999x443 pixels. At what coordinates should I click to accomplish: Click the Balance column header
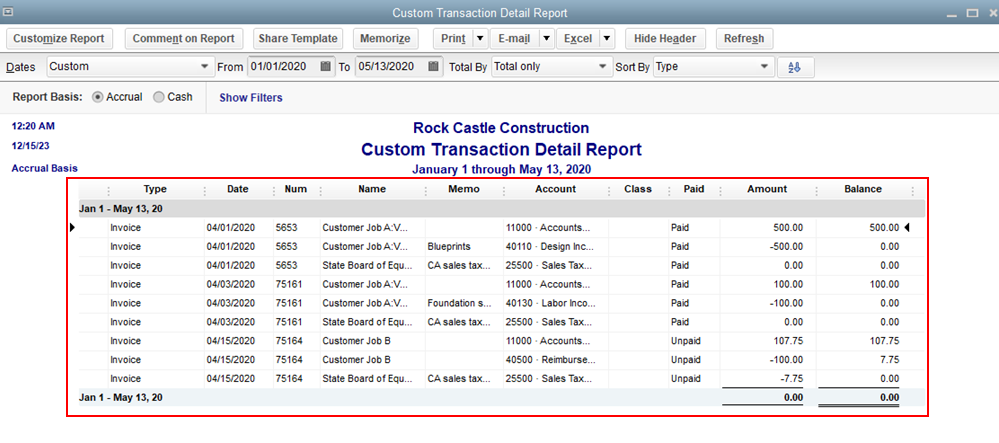click(x=863, y=189)
